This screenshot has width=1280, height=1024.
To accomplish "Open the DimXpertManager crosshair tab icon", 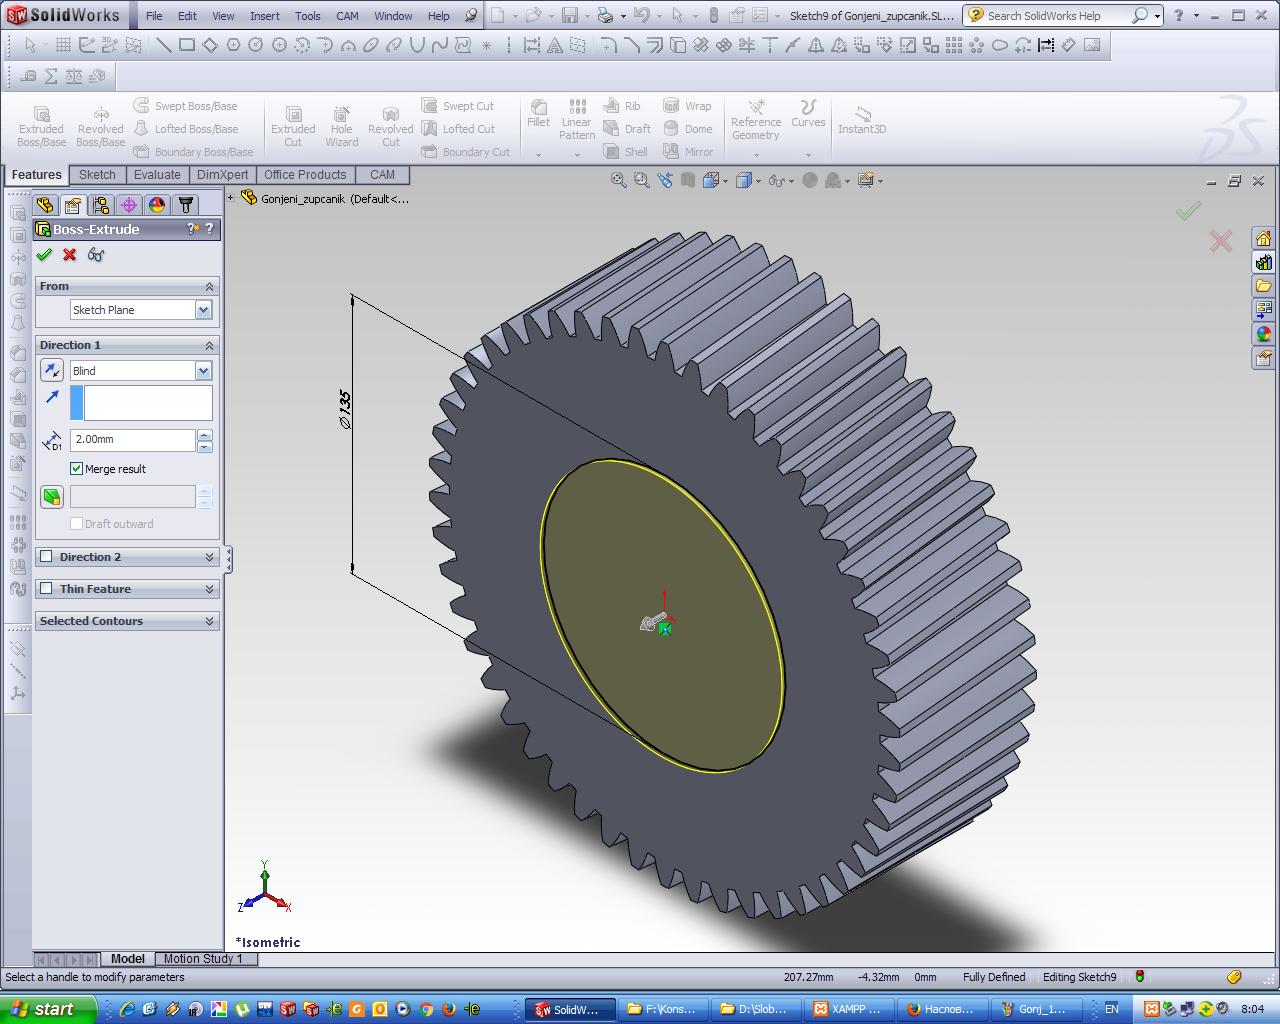I will coord(129,205).
